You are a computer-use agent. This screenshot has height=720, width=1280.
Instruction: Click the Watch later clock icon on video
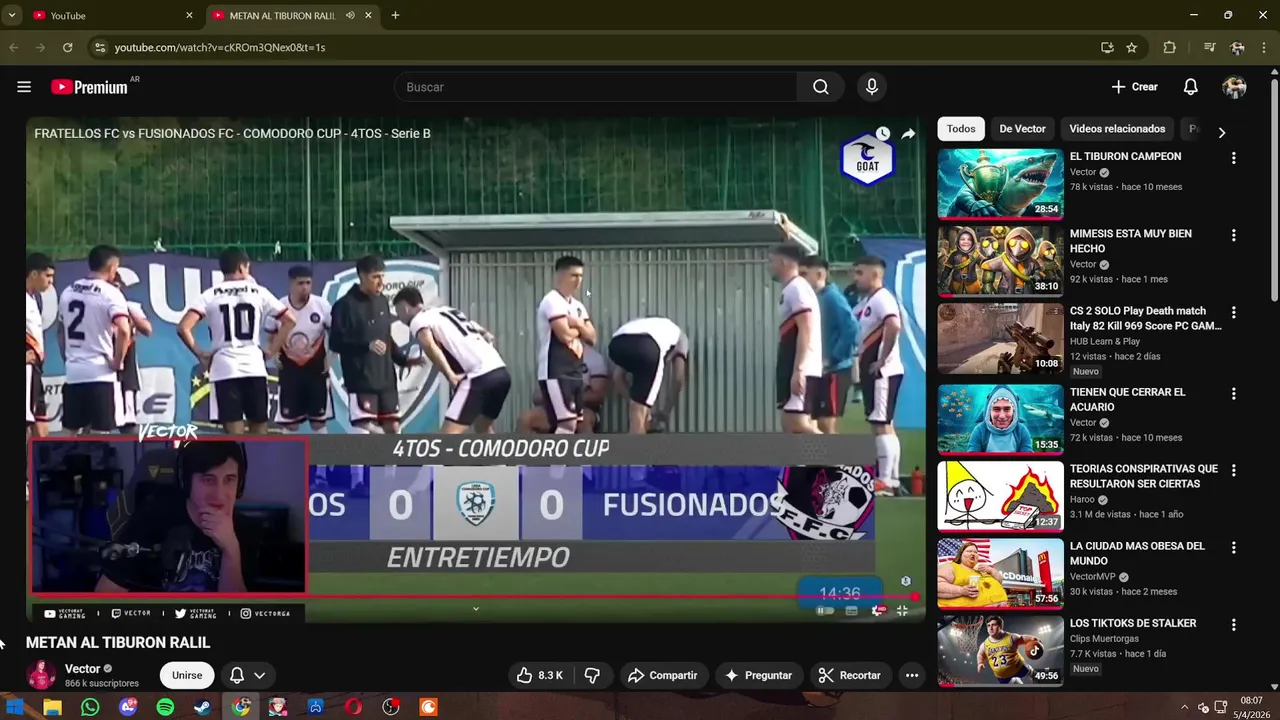883,133
